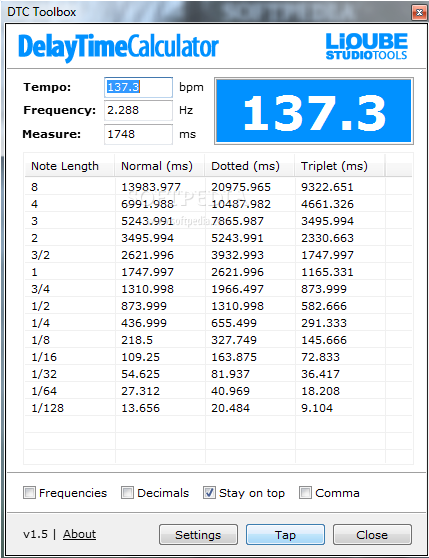The image size is (429, 558).
Task: Select the triplet value 1165.331
Action: tap(327, 272)
